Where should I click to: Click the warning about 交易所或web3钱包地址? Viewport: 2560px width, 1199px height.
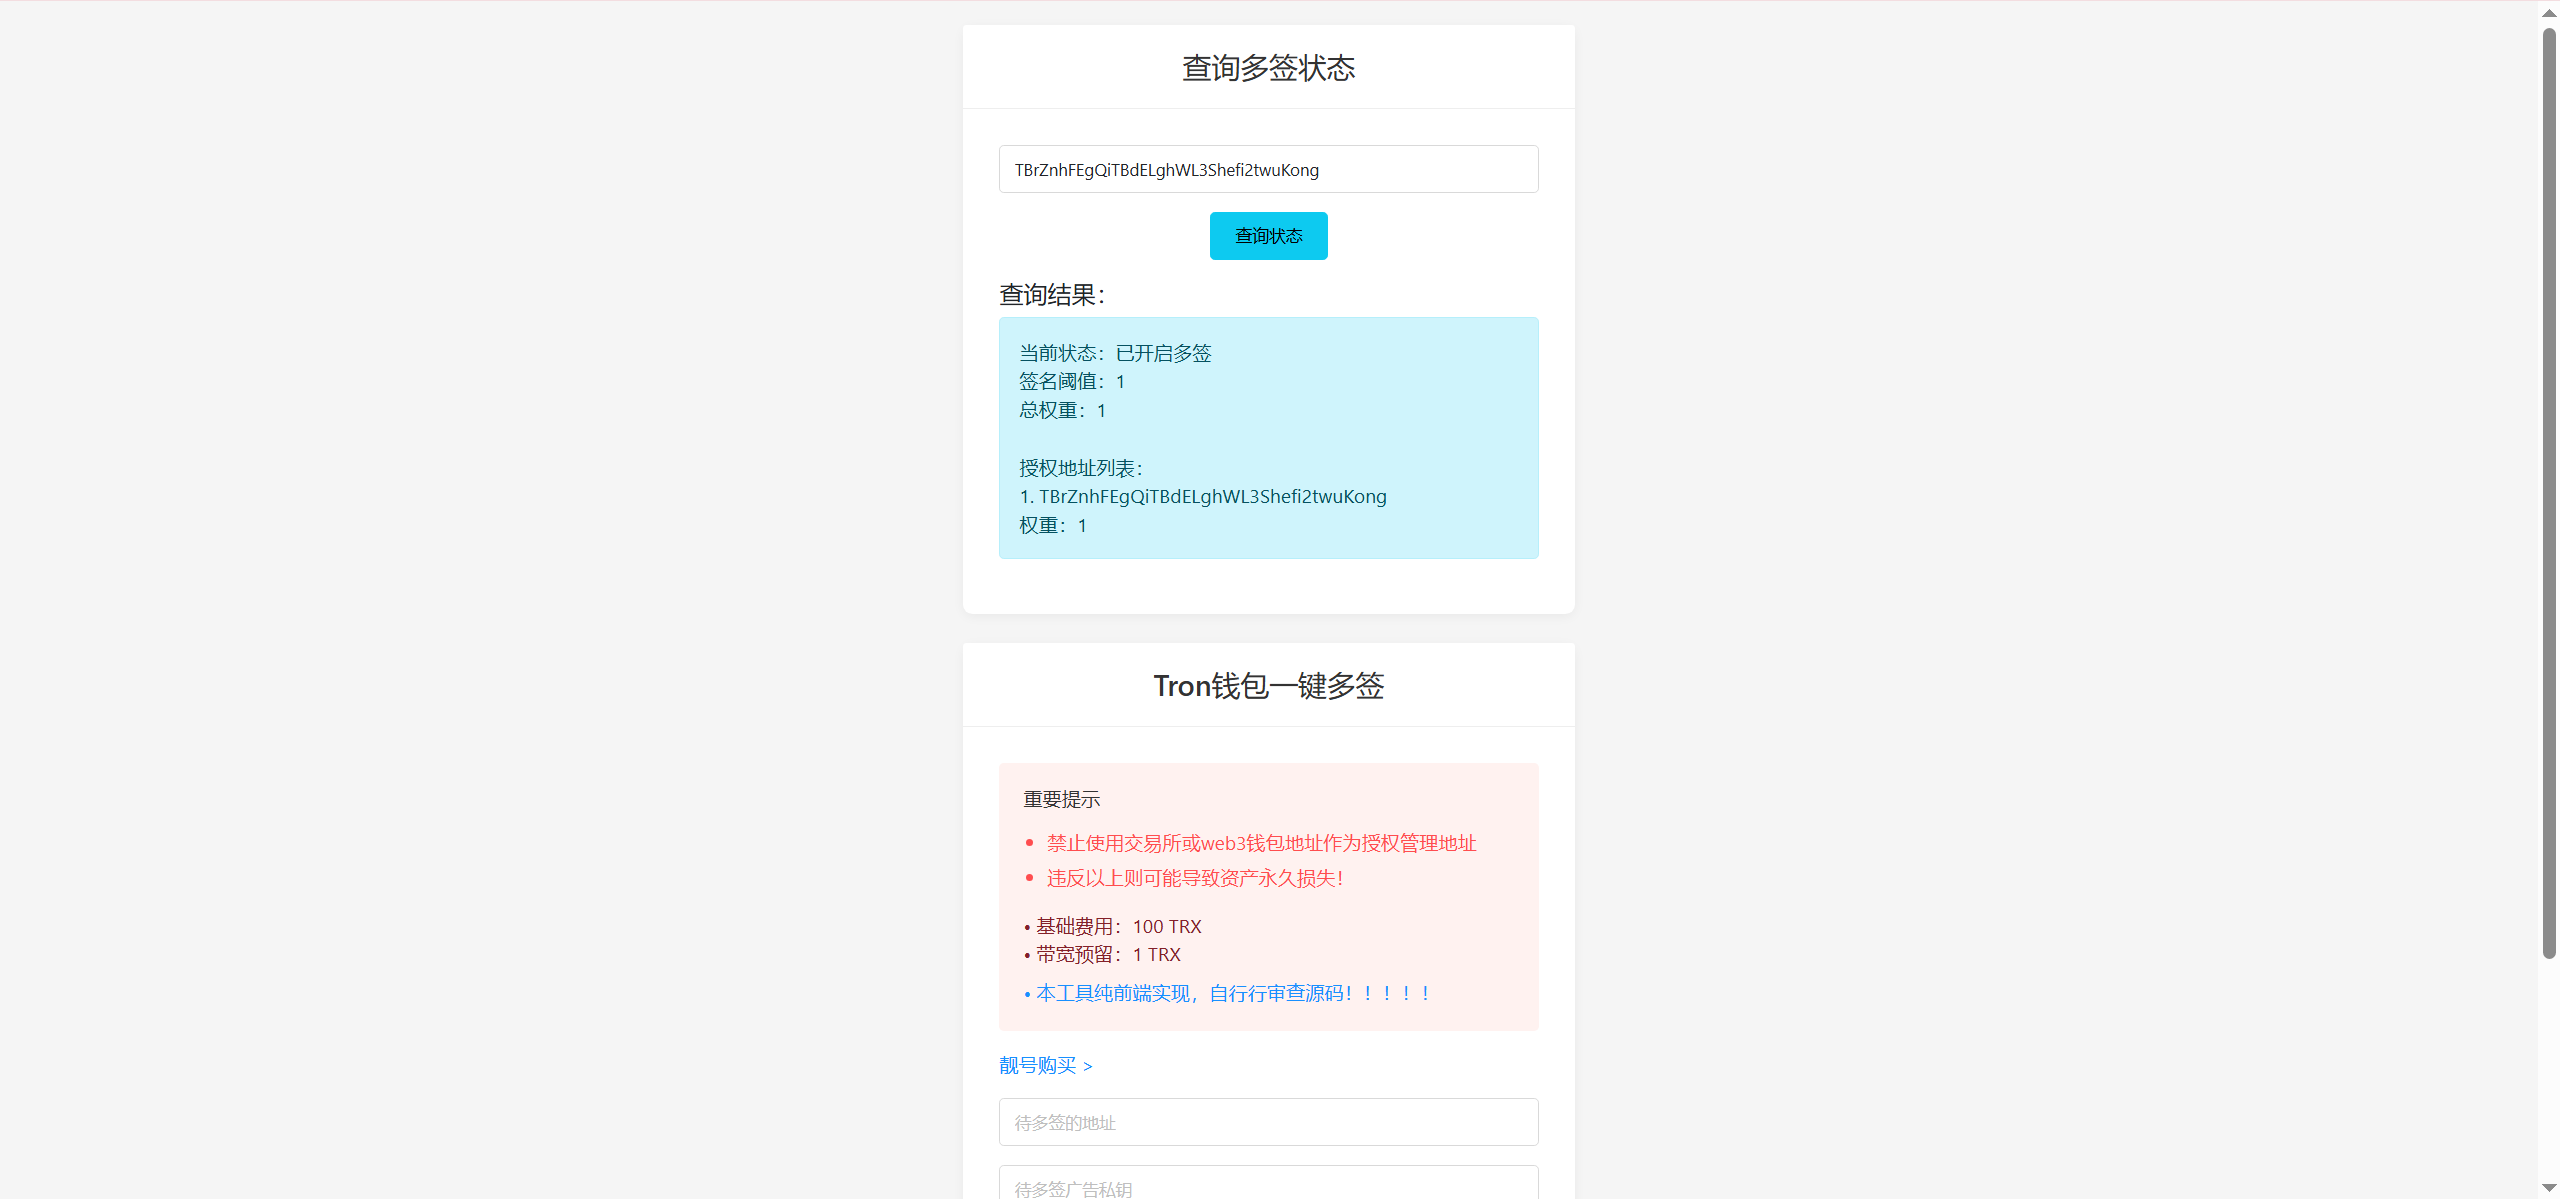[1261, 843]
